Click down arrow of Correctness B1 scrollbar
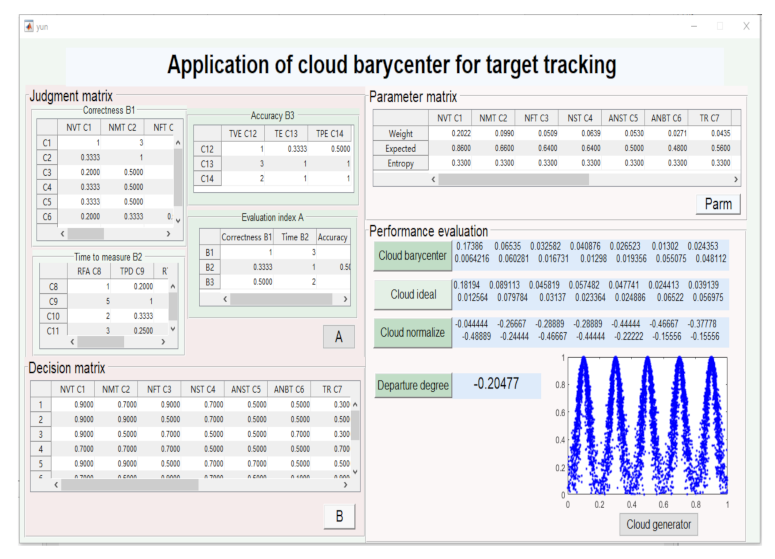The width and height of the screenshot is (775, 559). [x=178, y=220]
